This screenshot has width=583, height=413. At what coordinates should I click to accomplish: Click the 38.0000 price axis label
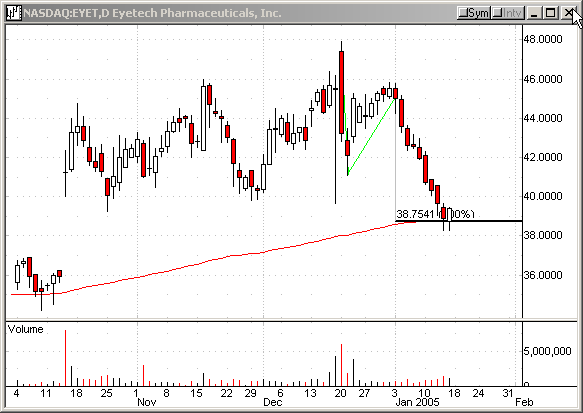click(543, 235)
